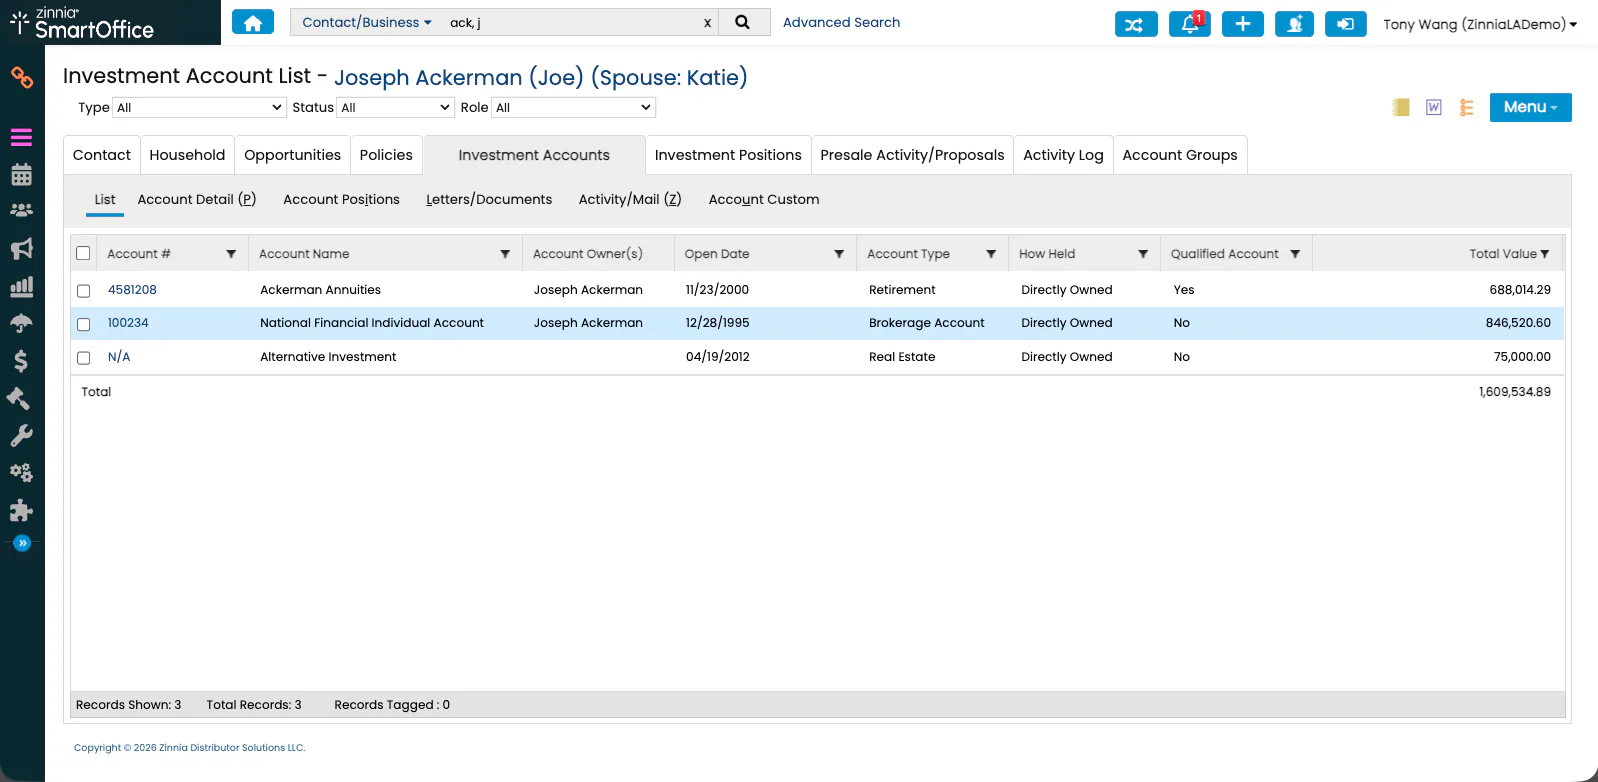Open the Role filter dropdown
The width and height of the screenshot is (1598, 782).
point(574,107)
